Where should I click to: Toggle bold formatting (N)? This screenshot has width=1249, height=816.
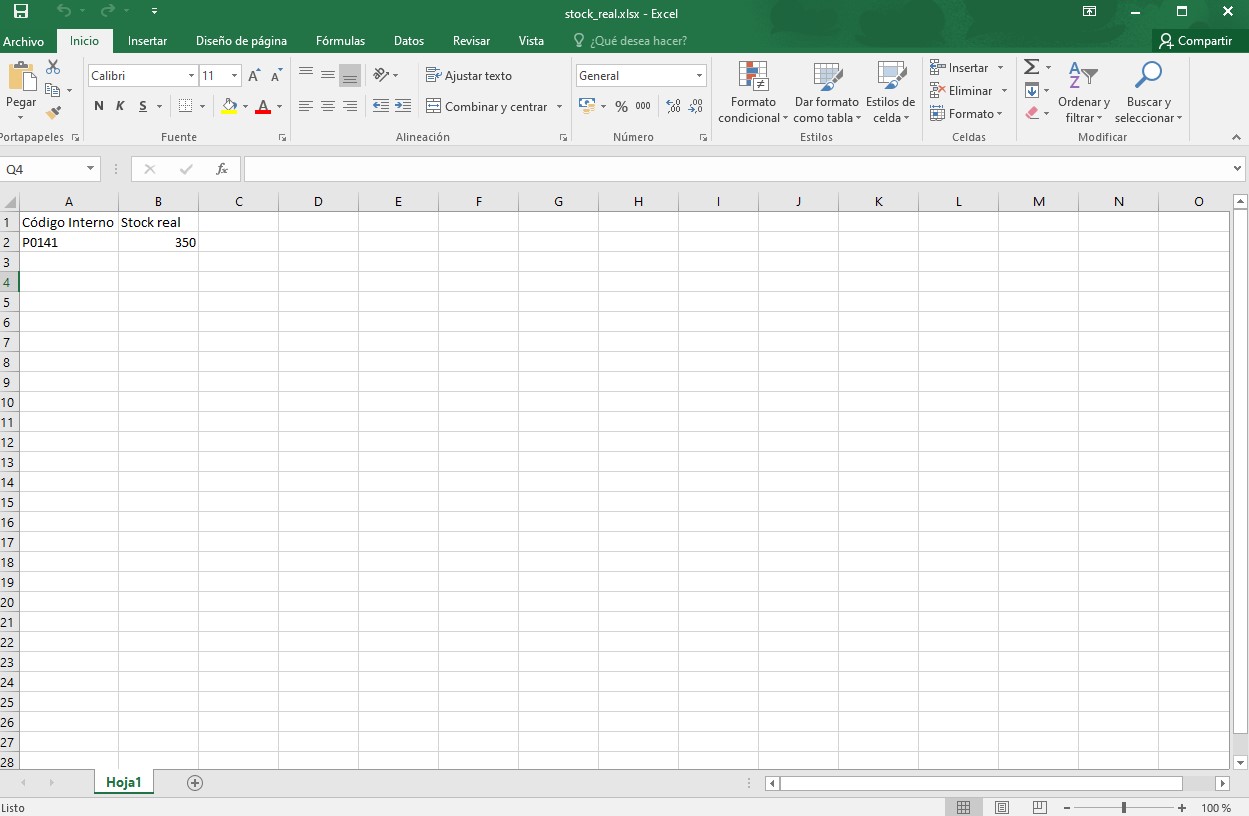coord(98,106)
